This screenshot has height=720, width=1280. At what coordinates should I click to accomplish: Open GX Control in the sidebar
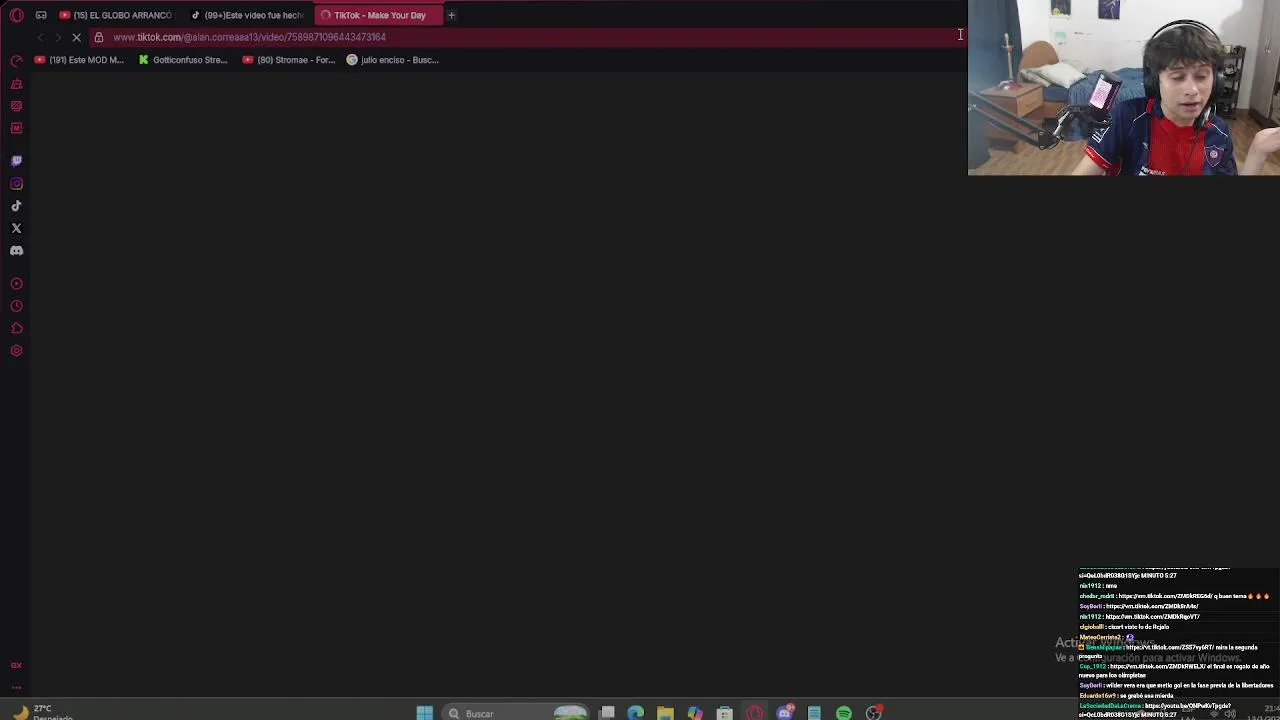(16, 62)
